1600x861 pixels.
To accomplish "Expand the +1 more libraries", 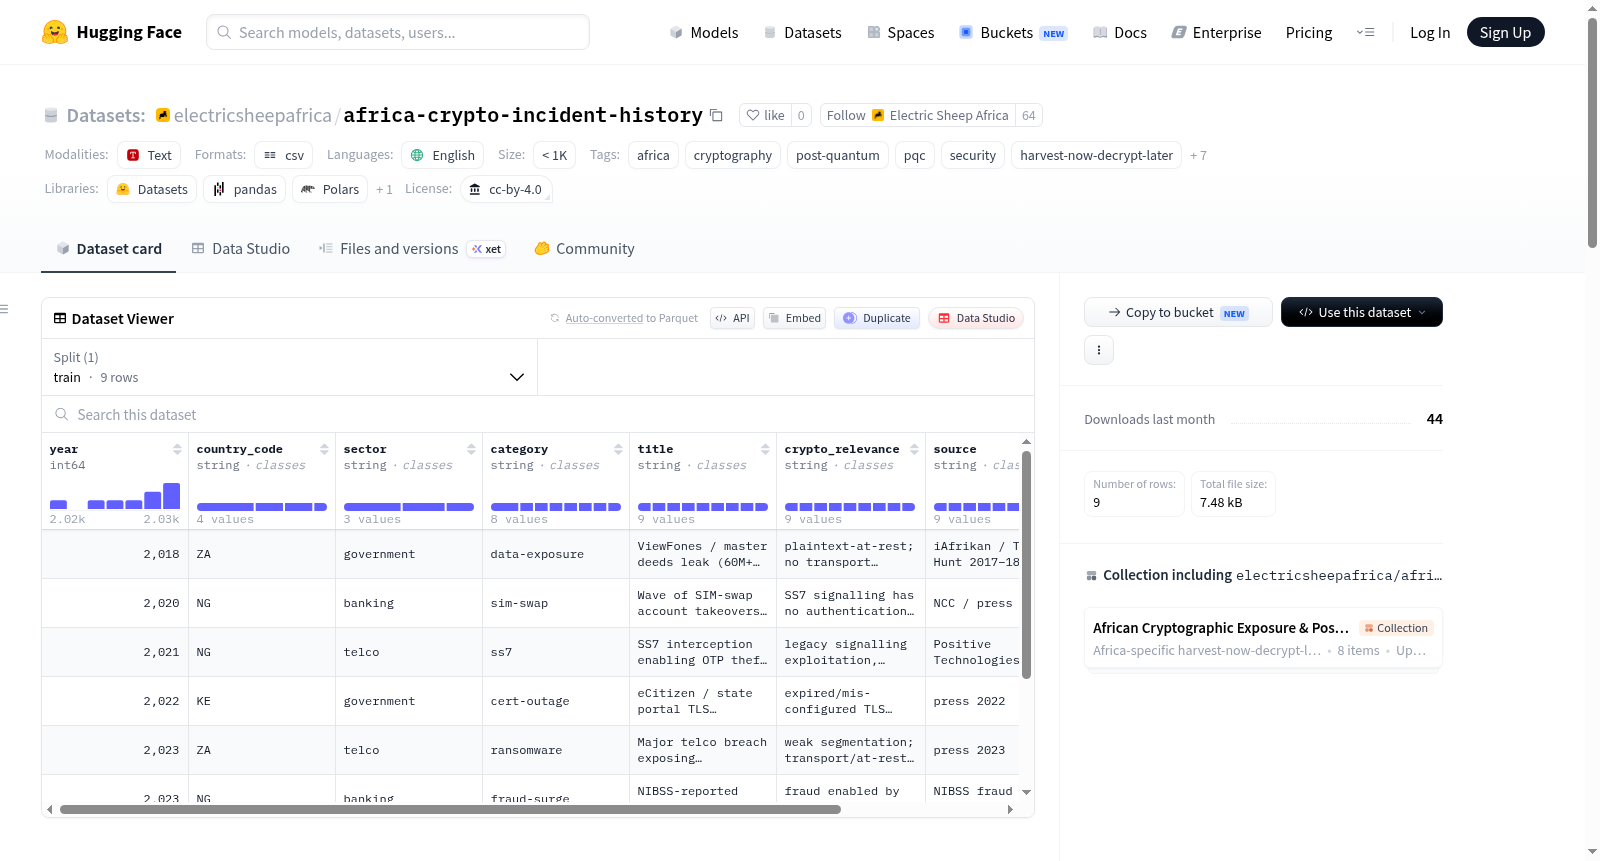I will [384, 189].
